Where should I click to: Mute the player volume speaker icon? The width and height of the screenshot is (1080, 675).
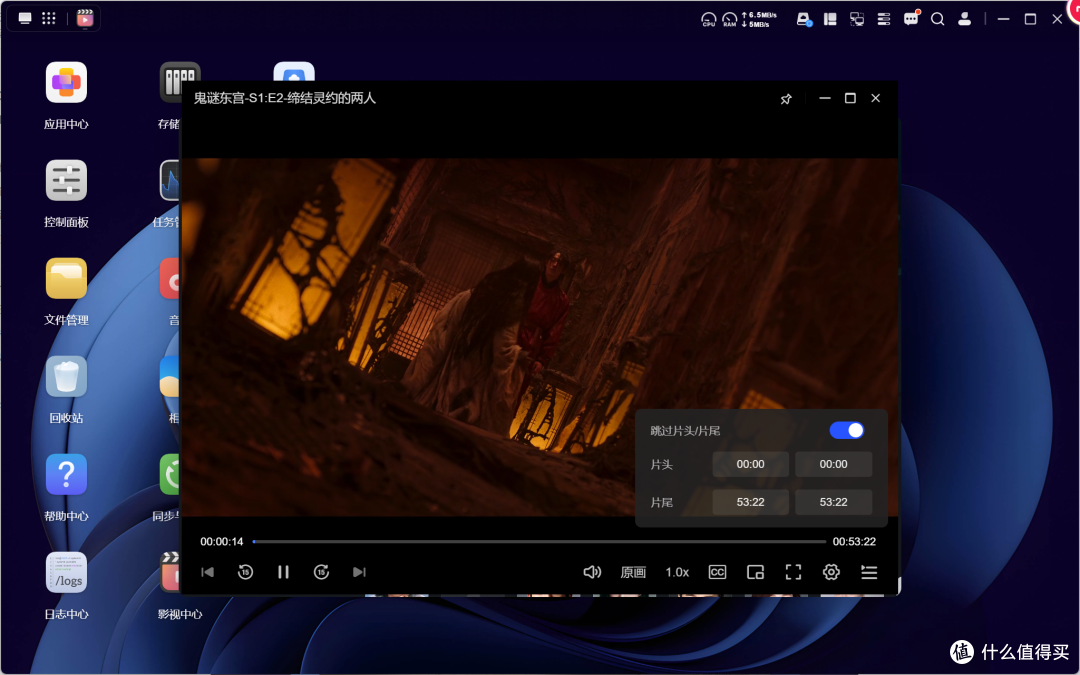pos(592,572)
